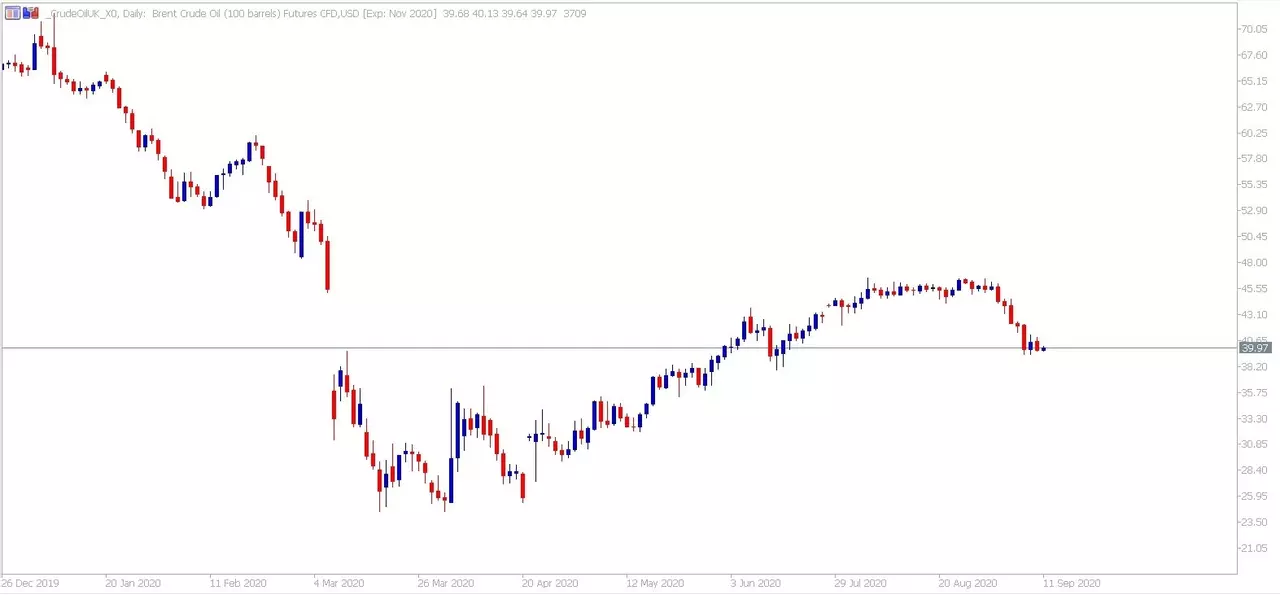Click the 39.97 current price tag
1280x595 pixels.
(1255, 348)
